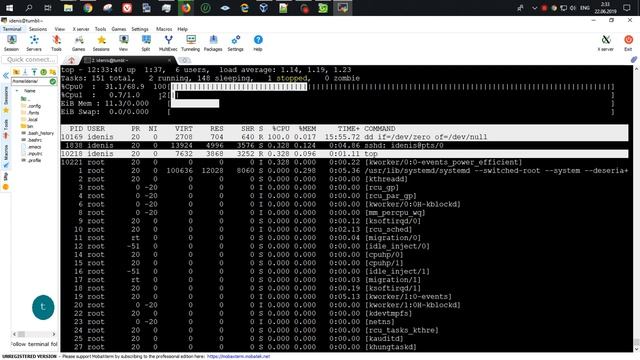Edit the /home/idenis/ path field
The image size is (640, 360).
coord(30,81)
